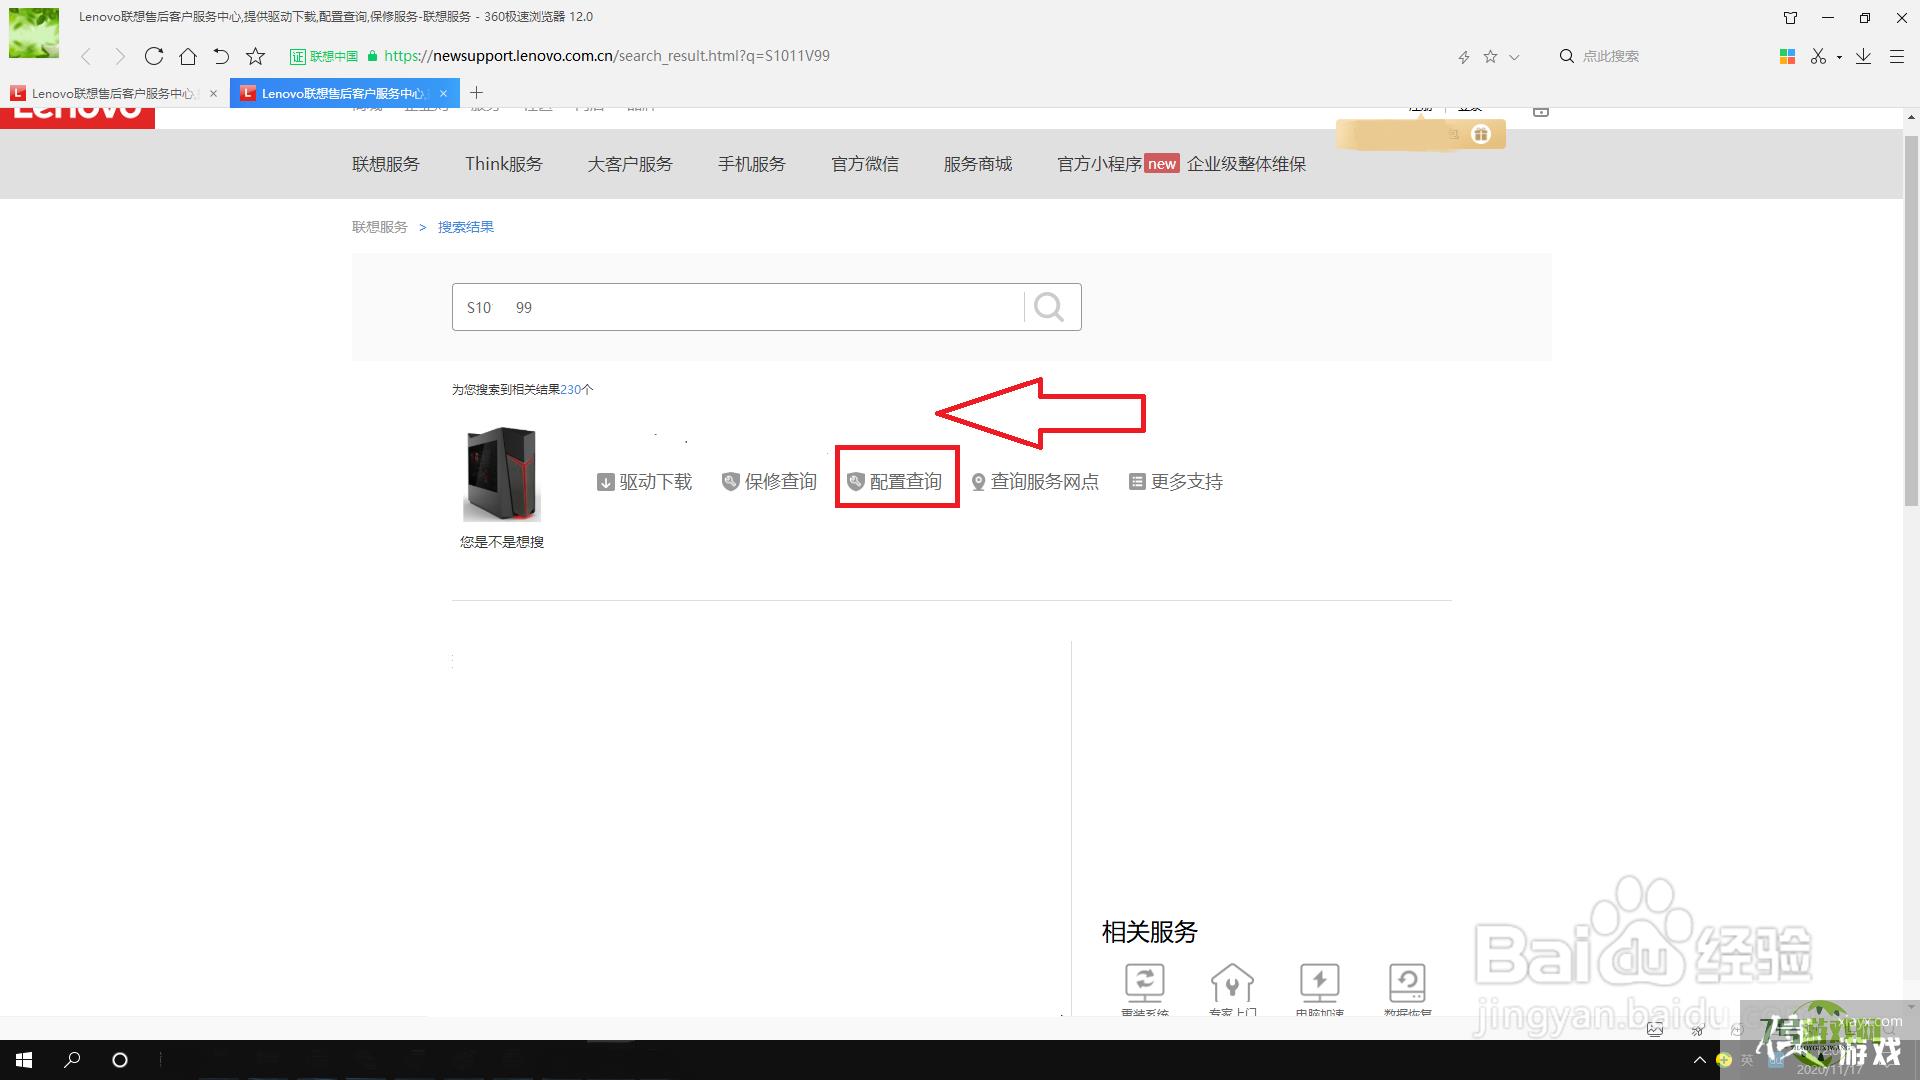Expand the screenshot tool dropdown arrow
The image size is (1920, 1080).
point(1840,58)
